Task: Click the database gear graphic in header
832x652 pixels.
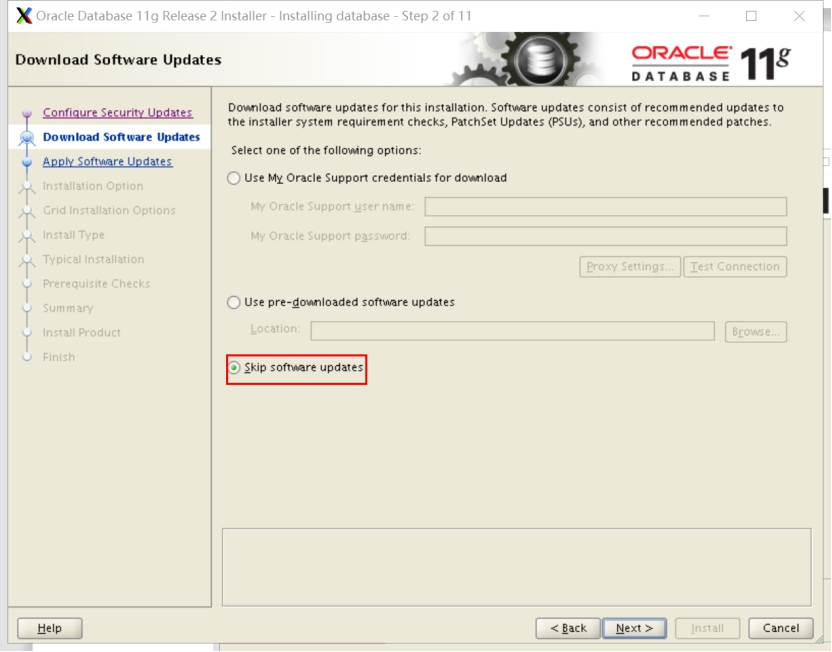Action: coord(540,59)
